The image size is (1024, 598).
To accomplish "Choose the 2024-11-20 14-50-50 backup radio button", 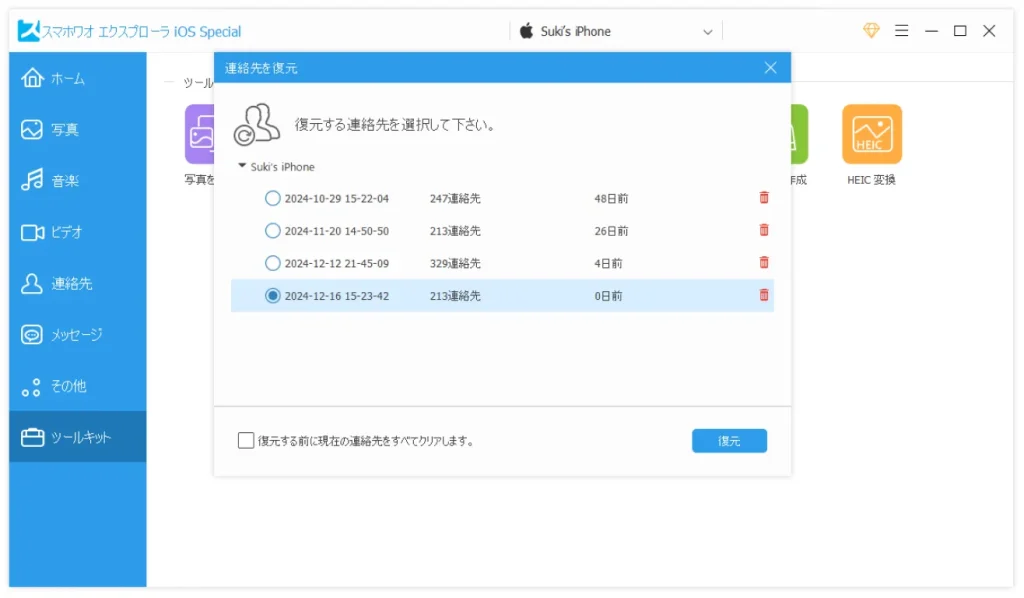I will (x=272, y=231).
